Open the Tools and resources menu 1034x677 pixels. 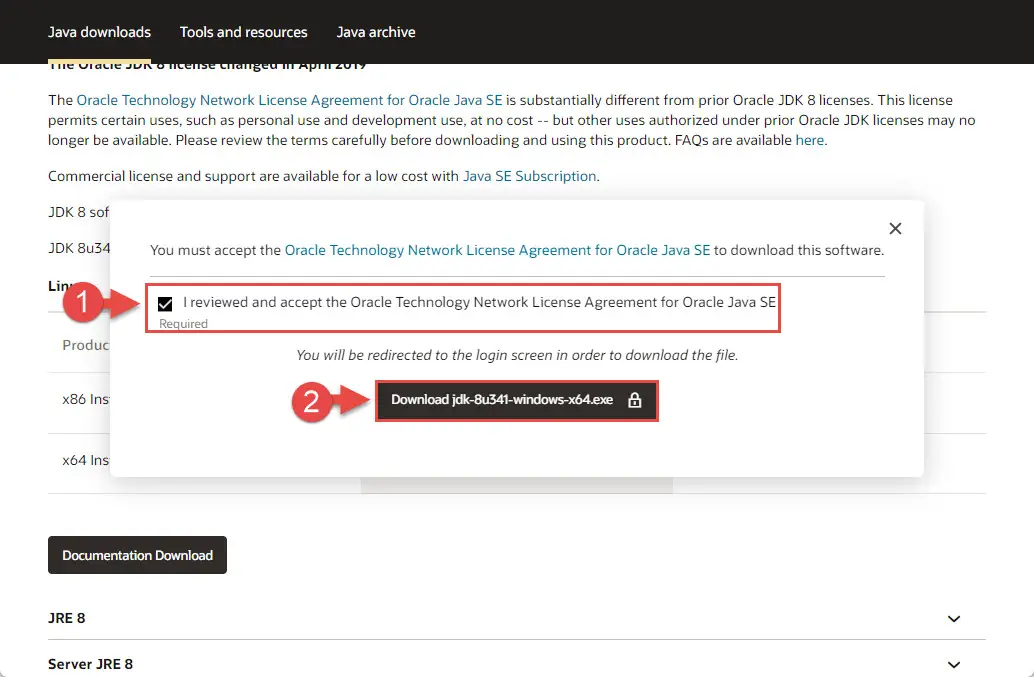pyautogui.click(x=243, y=32)
